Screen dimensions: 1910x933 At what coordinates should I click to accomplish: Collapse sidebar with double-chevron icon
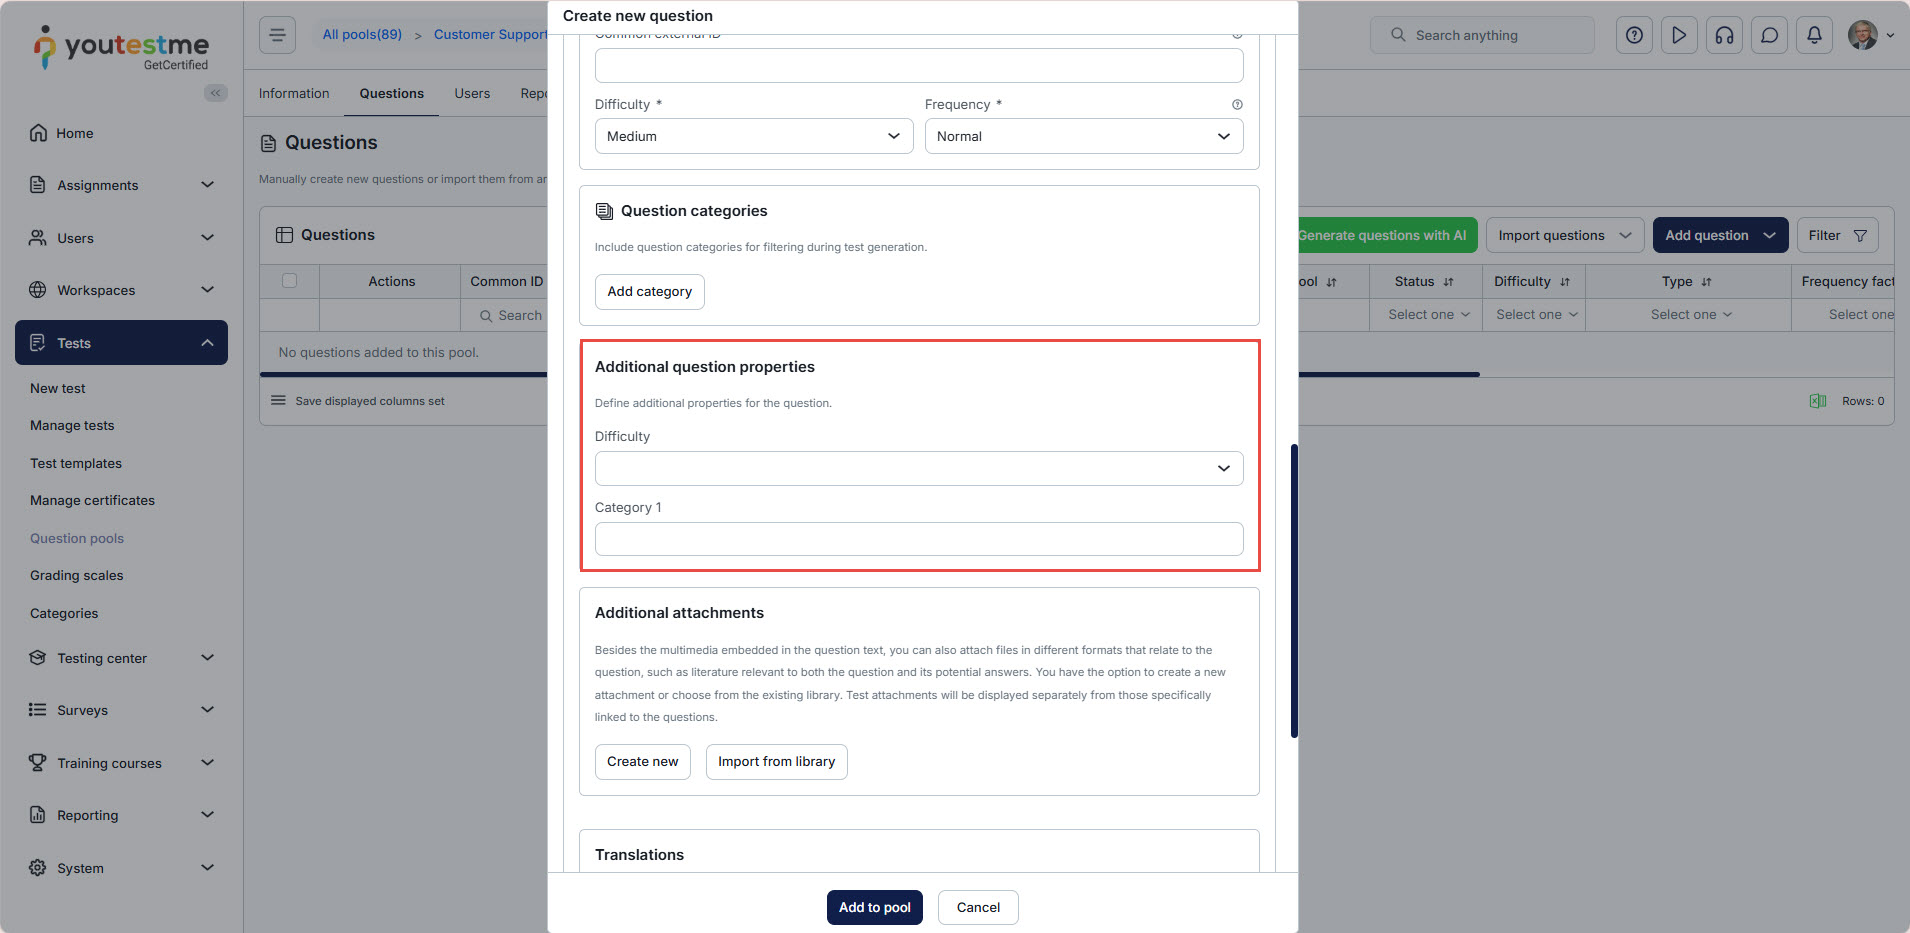(x=215, y=93)
